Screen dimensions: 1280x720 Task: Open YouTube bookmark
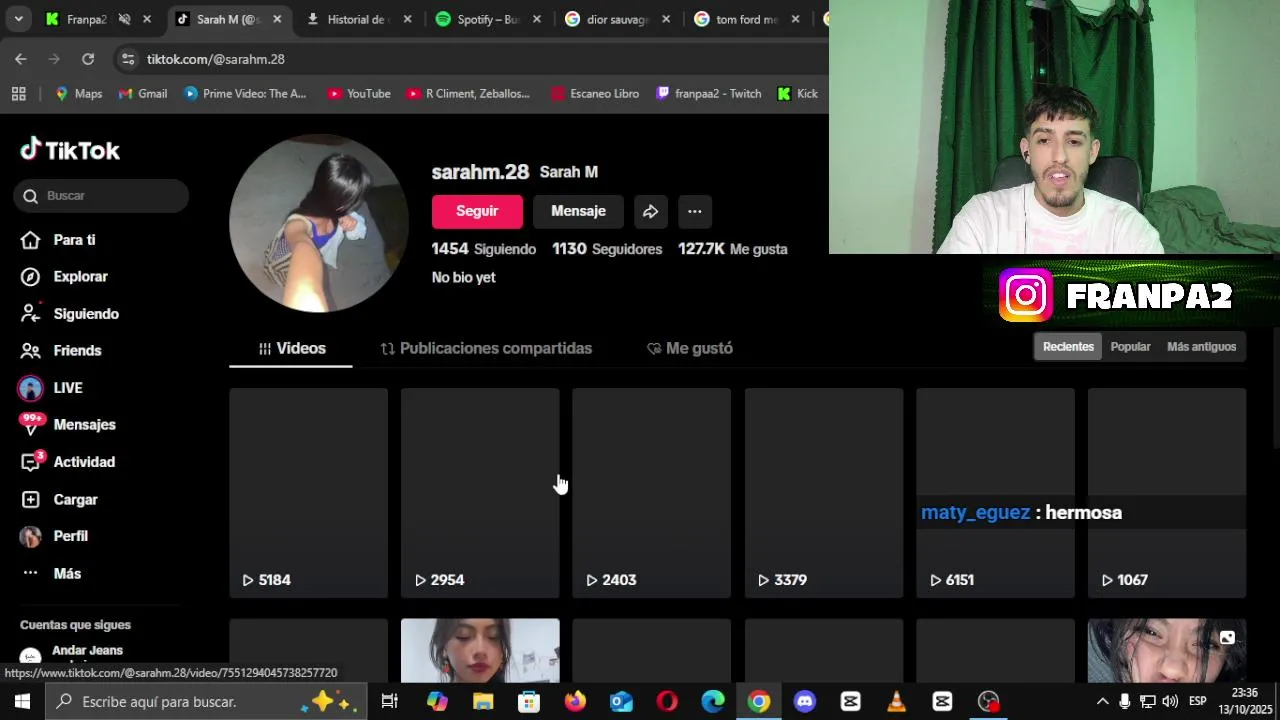[x=358, y=94]
